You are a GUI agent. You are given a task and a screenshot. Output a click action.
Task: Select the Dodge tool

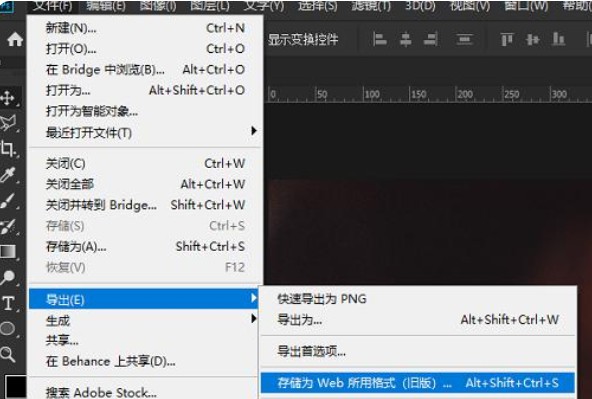(8, 278)
